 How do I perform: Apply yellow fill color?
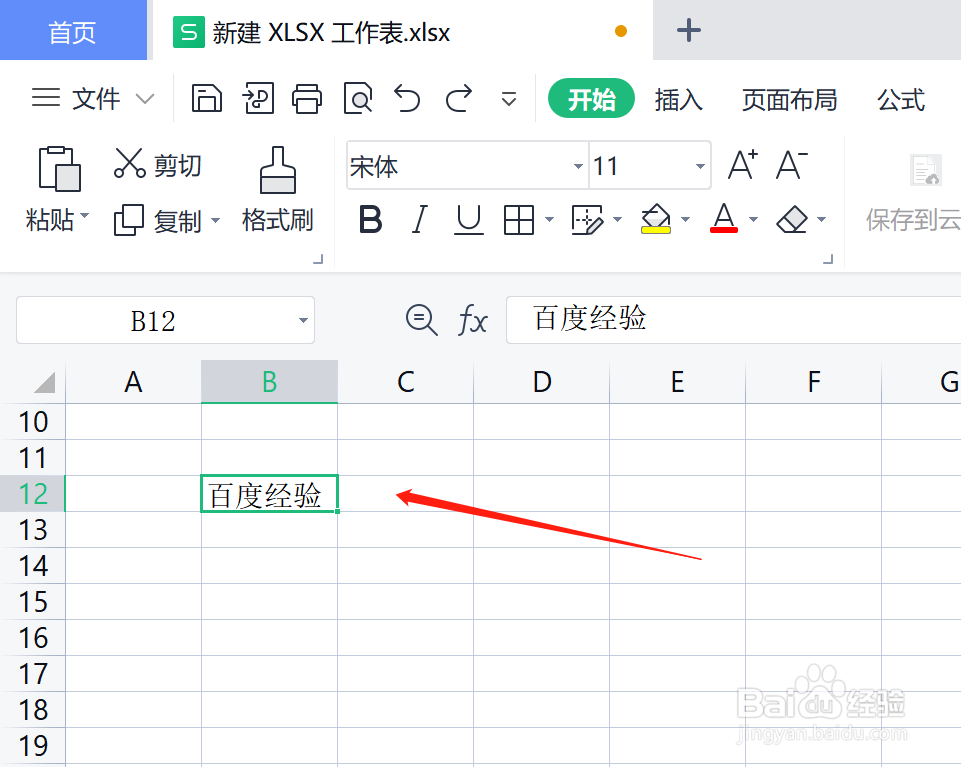[656, 219]
